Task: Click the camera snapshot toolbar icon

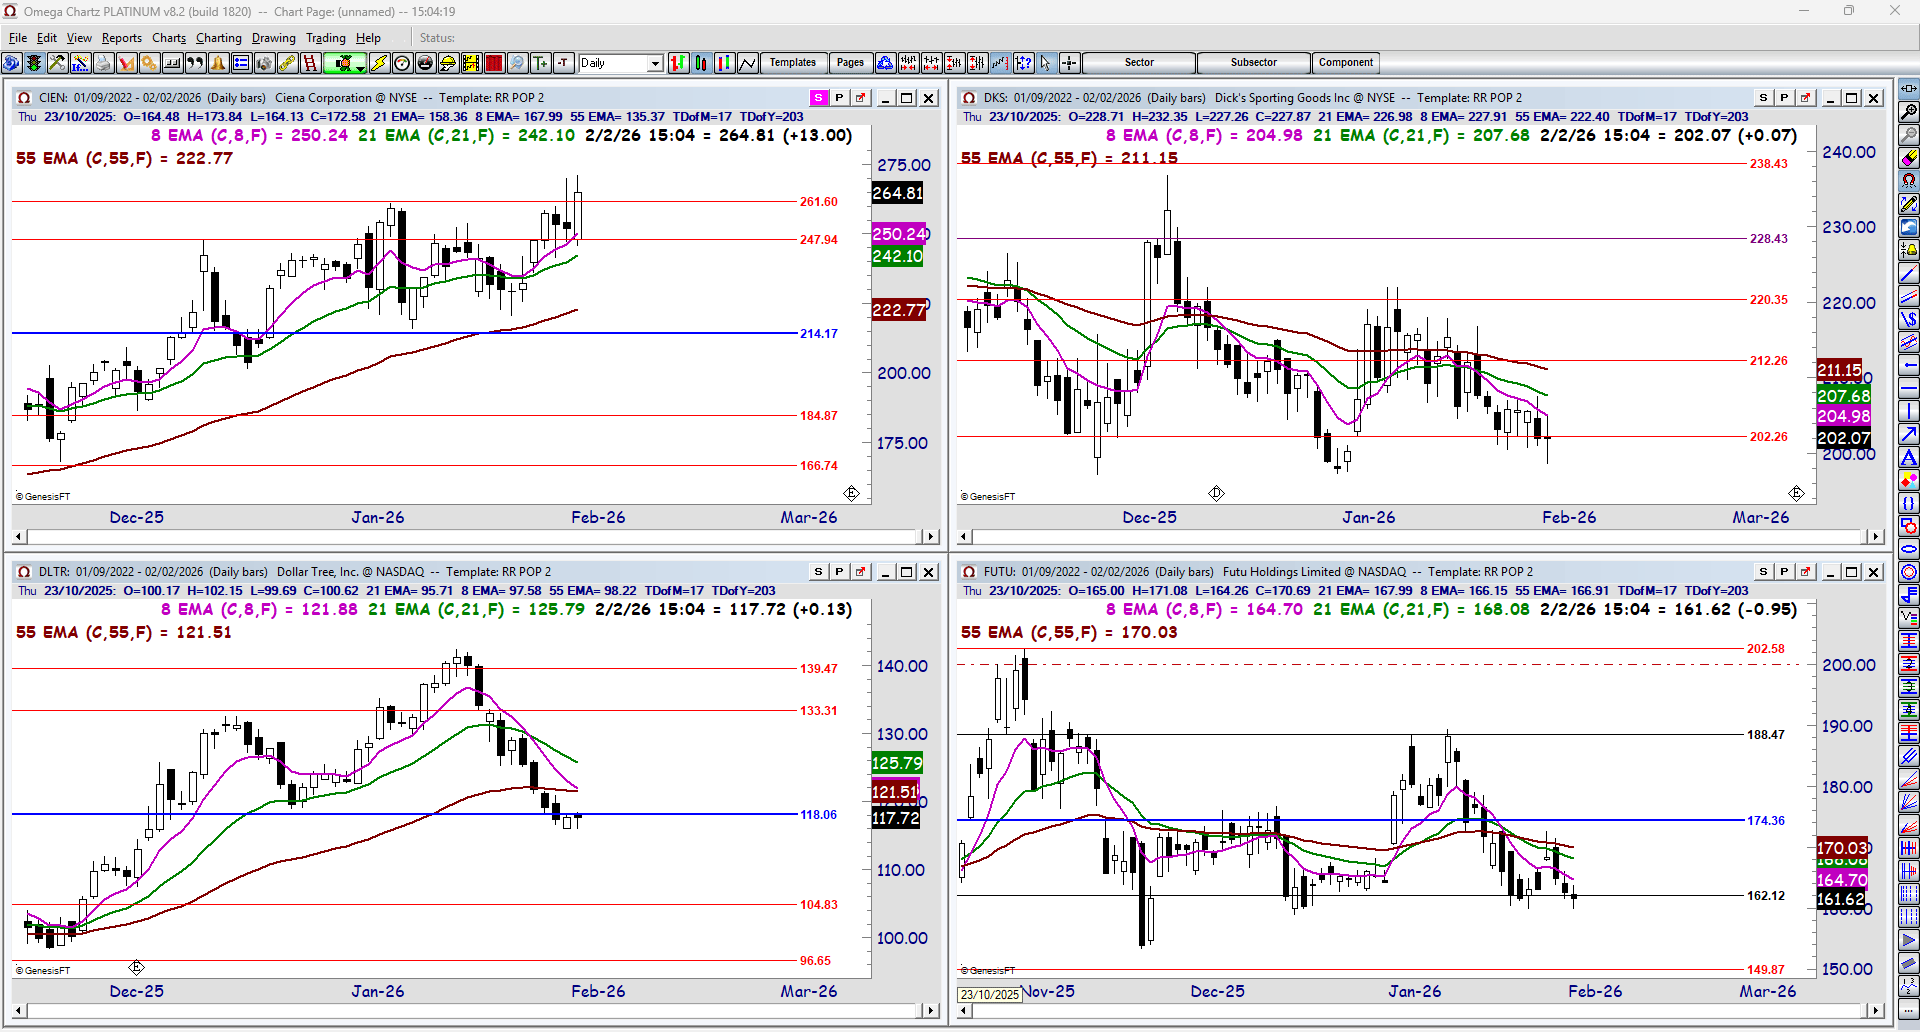Action: tap(264, 63)
